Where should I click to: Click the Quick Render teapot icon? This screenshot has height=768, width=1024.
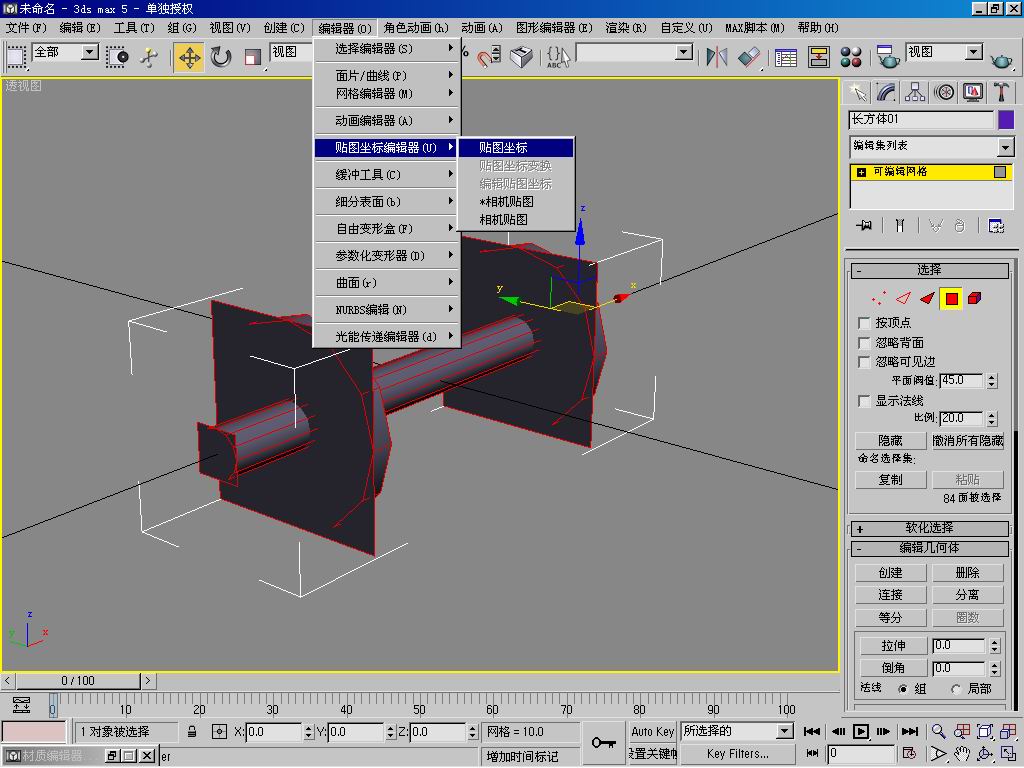tap(1000, 59)
